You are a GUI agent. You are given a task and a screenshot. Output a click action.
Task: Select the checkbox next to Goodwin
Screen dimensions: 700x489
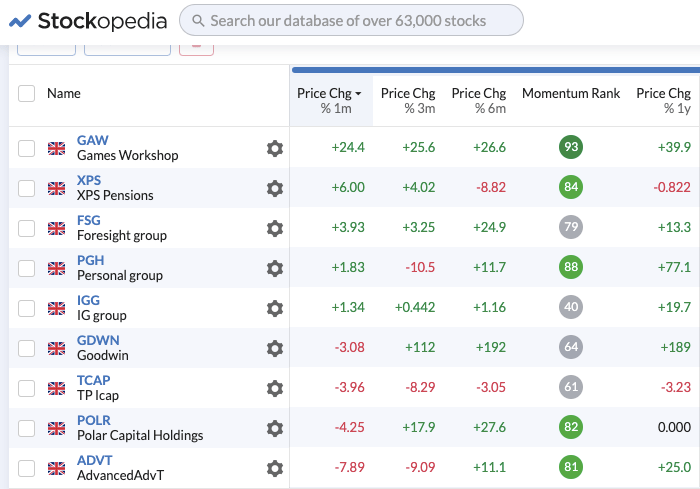[x=27, y=348]
